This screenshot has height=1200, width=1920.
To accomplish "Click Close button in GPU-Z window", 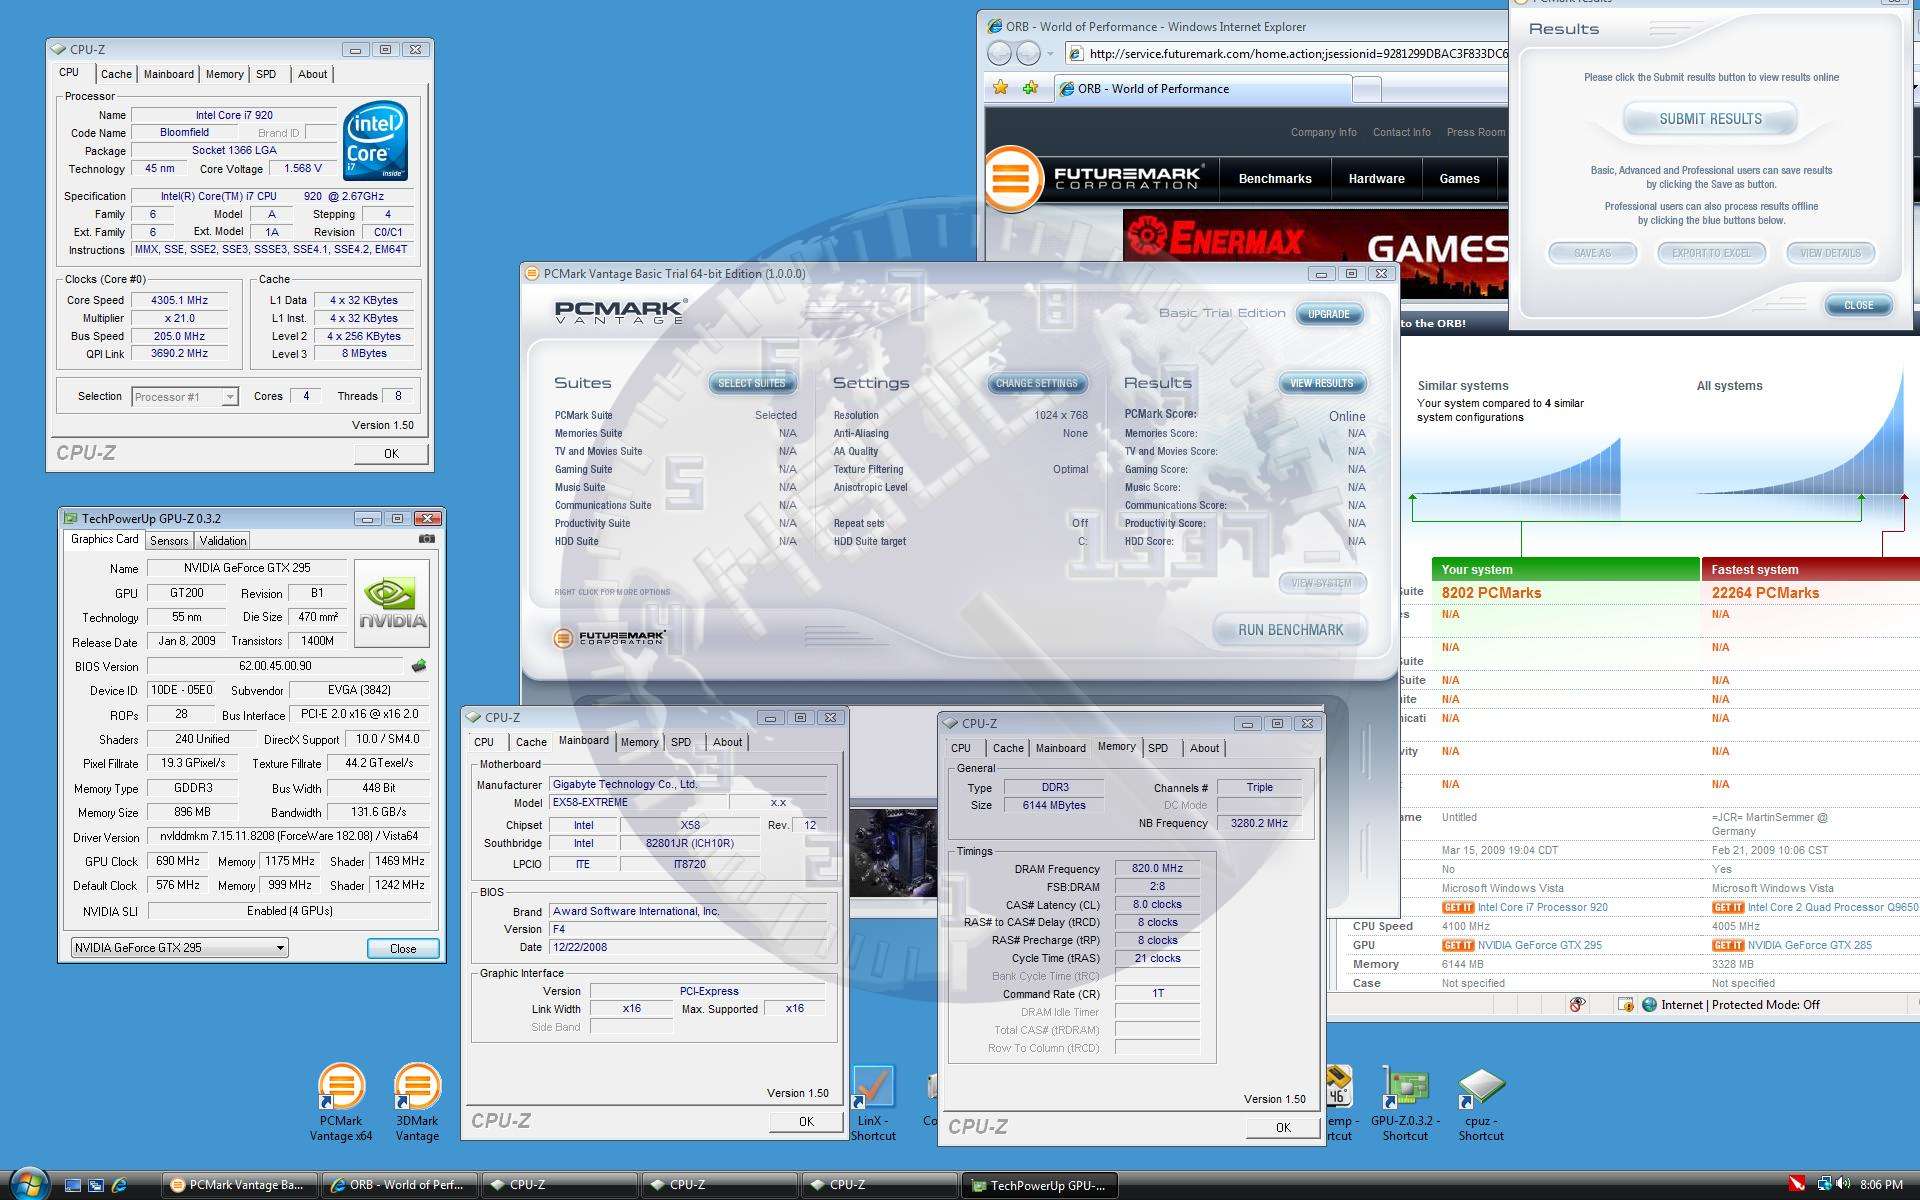I will click(x=403, y=948).
